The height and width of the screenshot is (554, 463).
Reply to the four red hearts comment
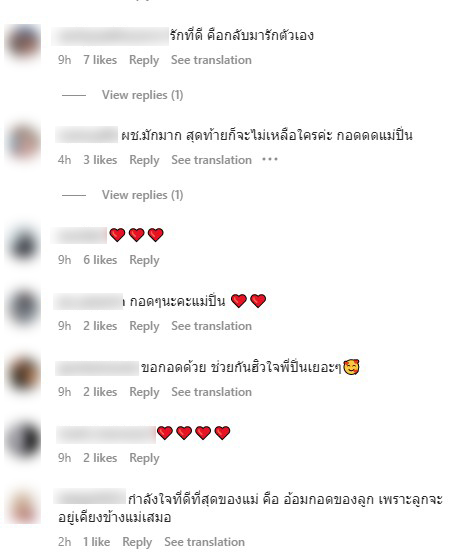(144, 458)
